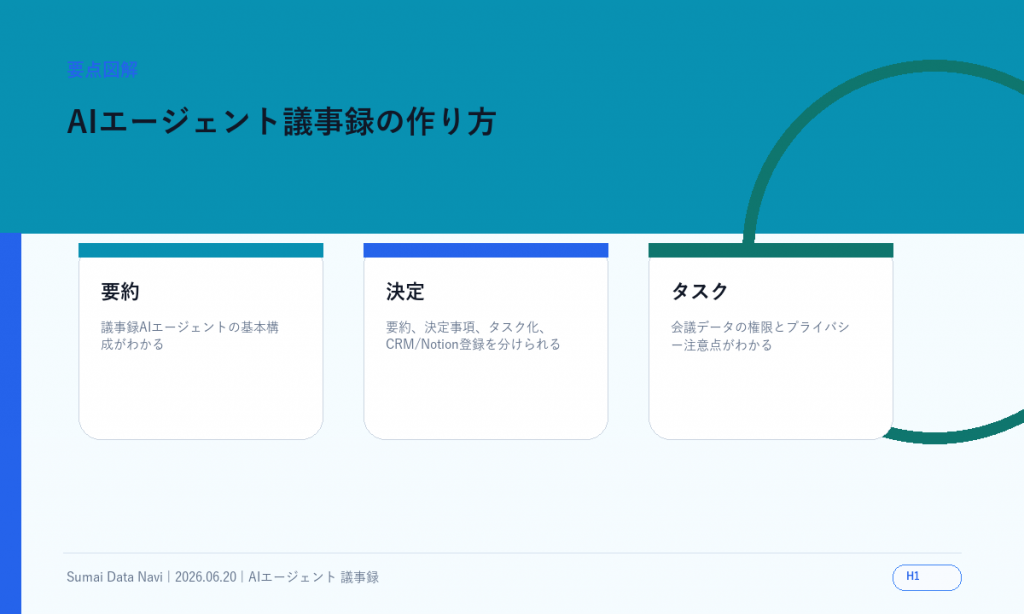Click footer text Sumai Data Navi
Viewport: 1024px width, 614px height.
(x=114, y=577)
